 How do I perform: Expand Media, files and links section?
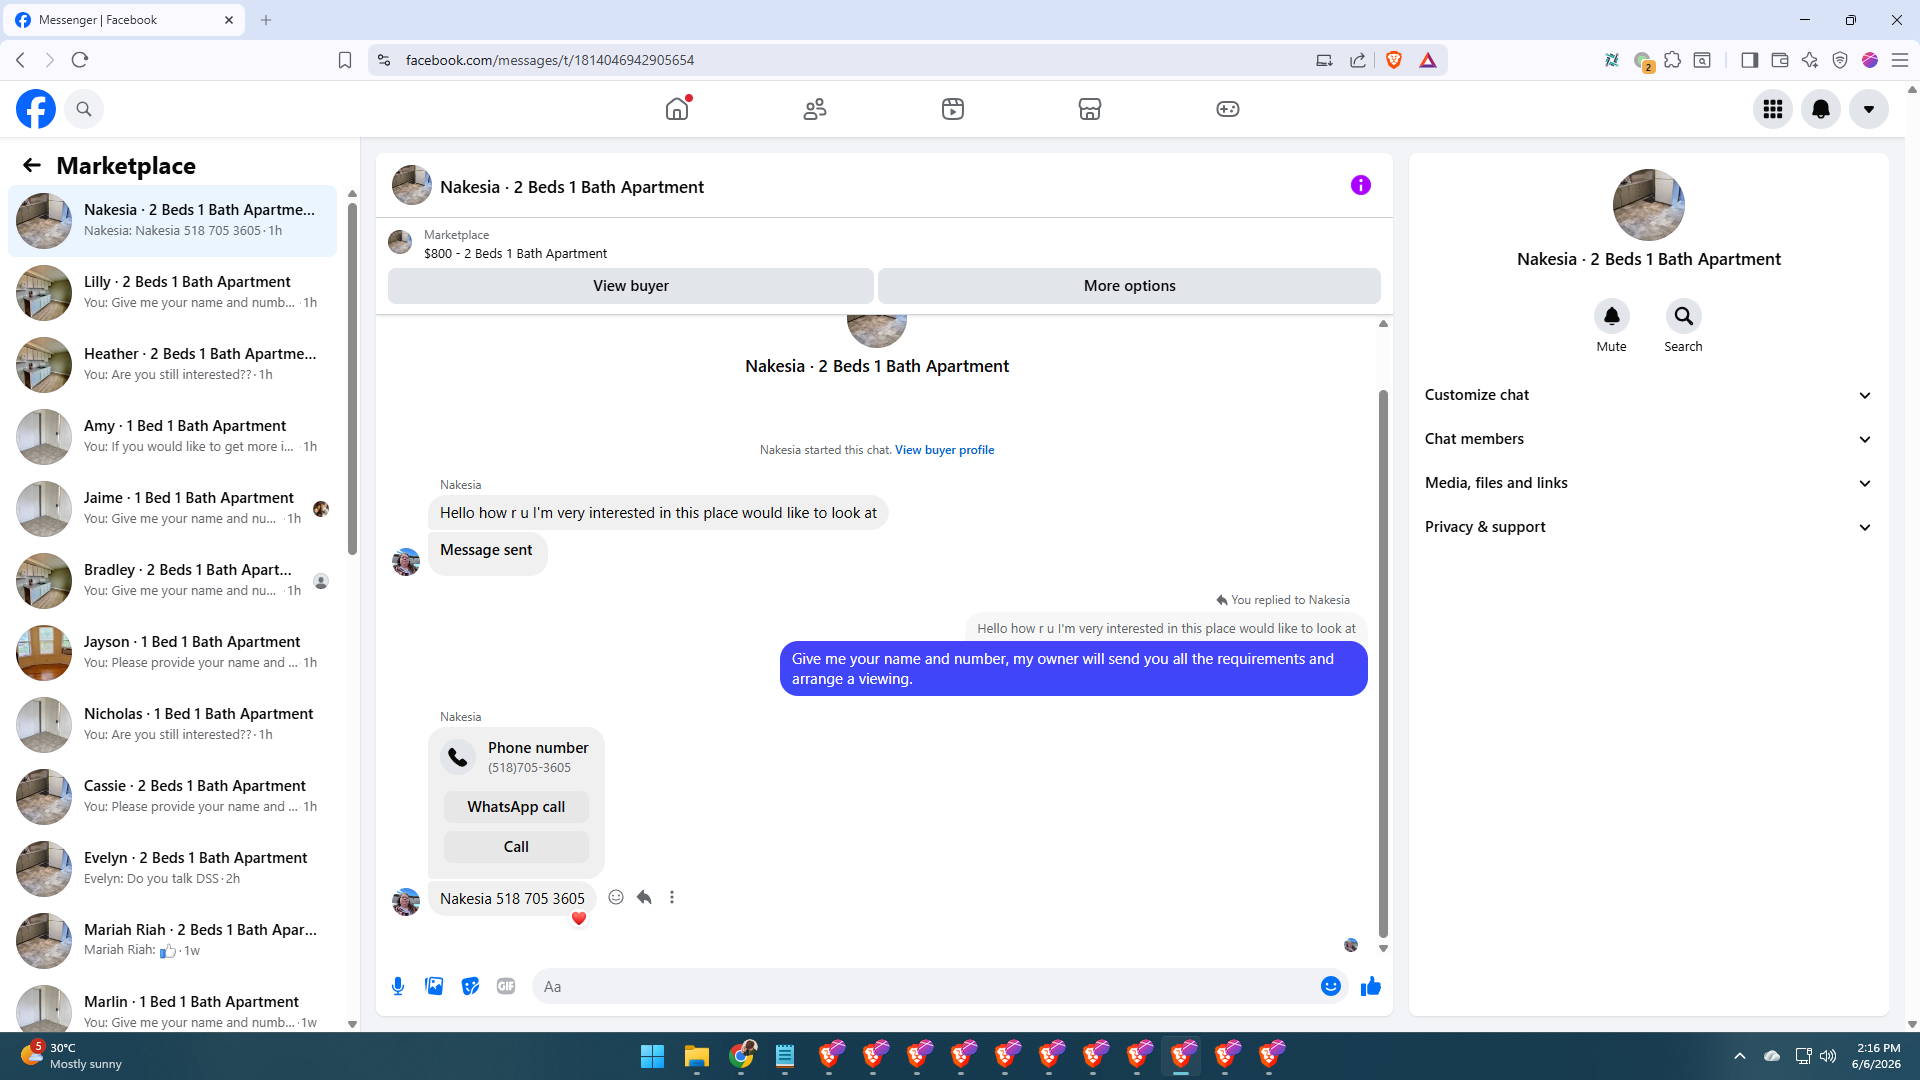coord(1648,483)
